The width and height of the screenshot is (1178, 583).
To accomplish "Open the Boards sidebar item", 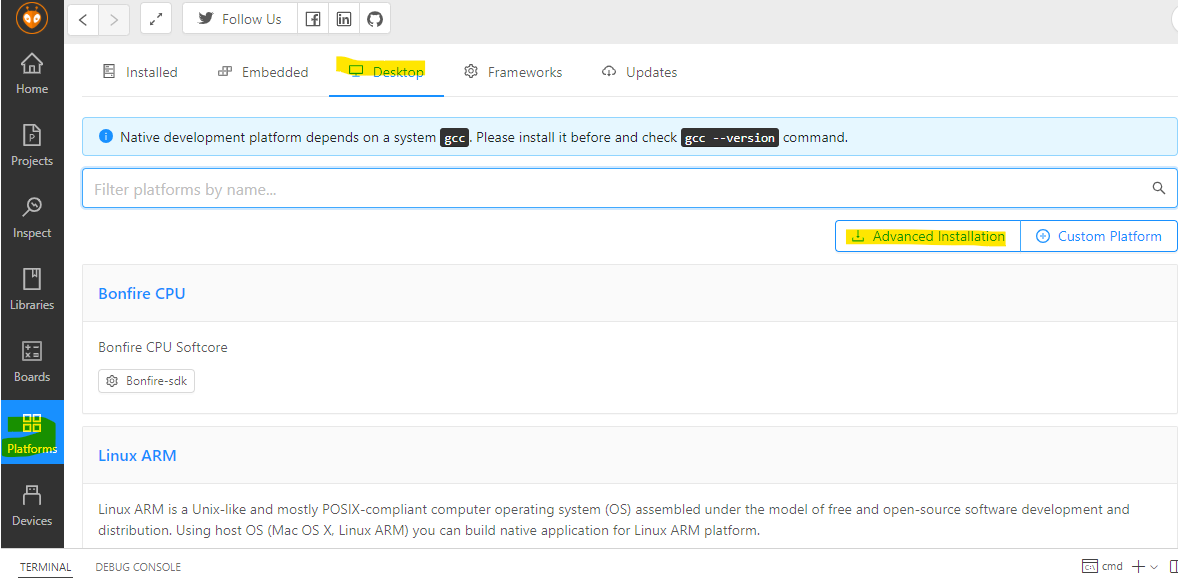I will pyautogui.click(x=32, y=361).
